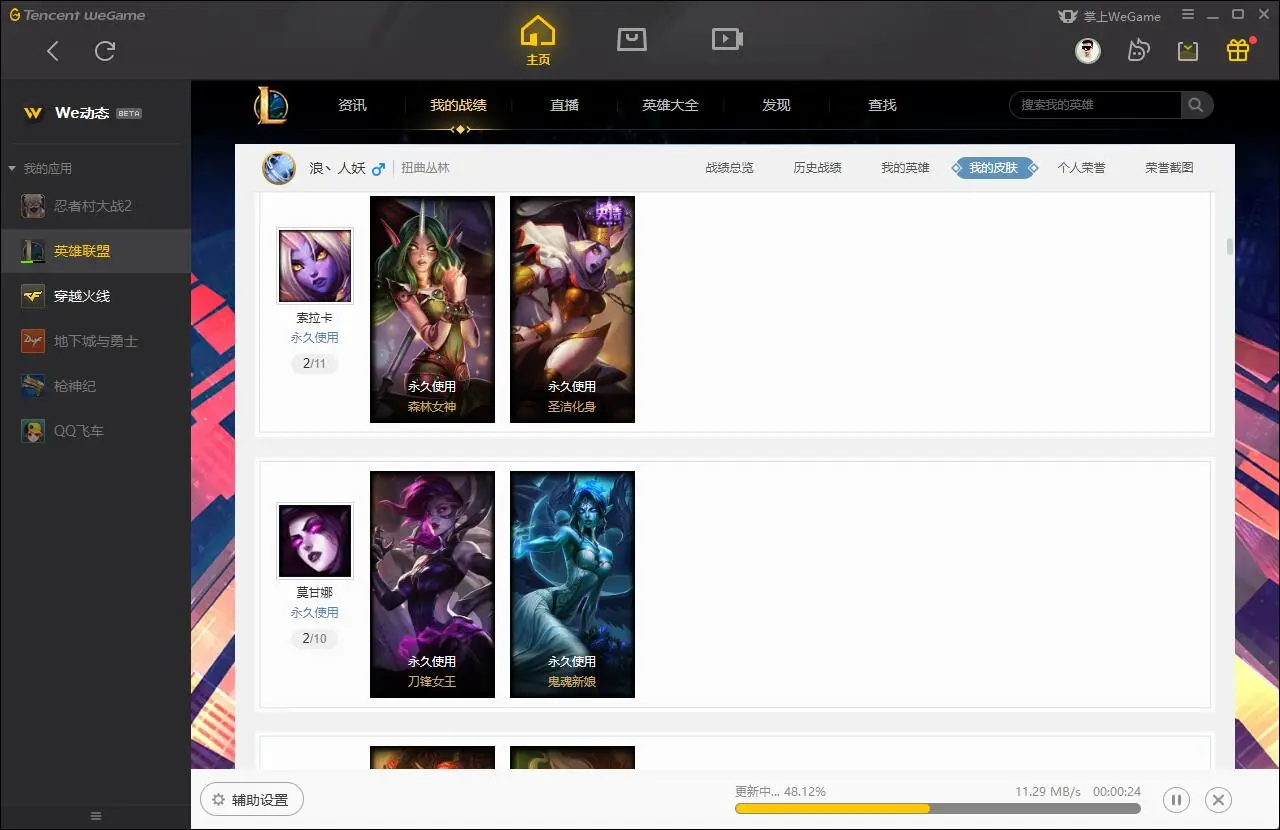The image size is (1280, 830).
Task: Open the user avatar in the top right
Action: pyautogui.click(x=1088, y=50)
